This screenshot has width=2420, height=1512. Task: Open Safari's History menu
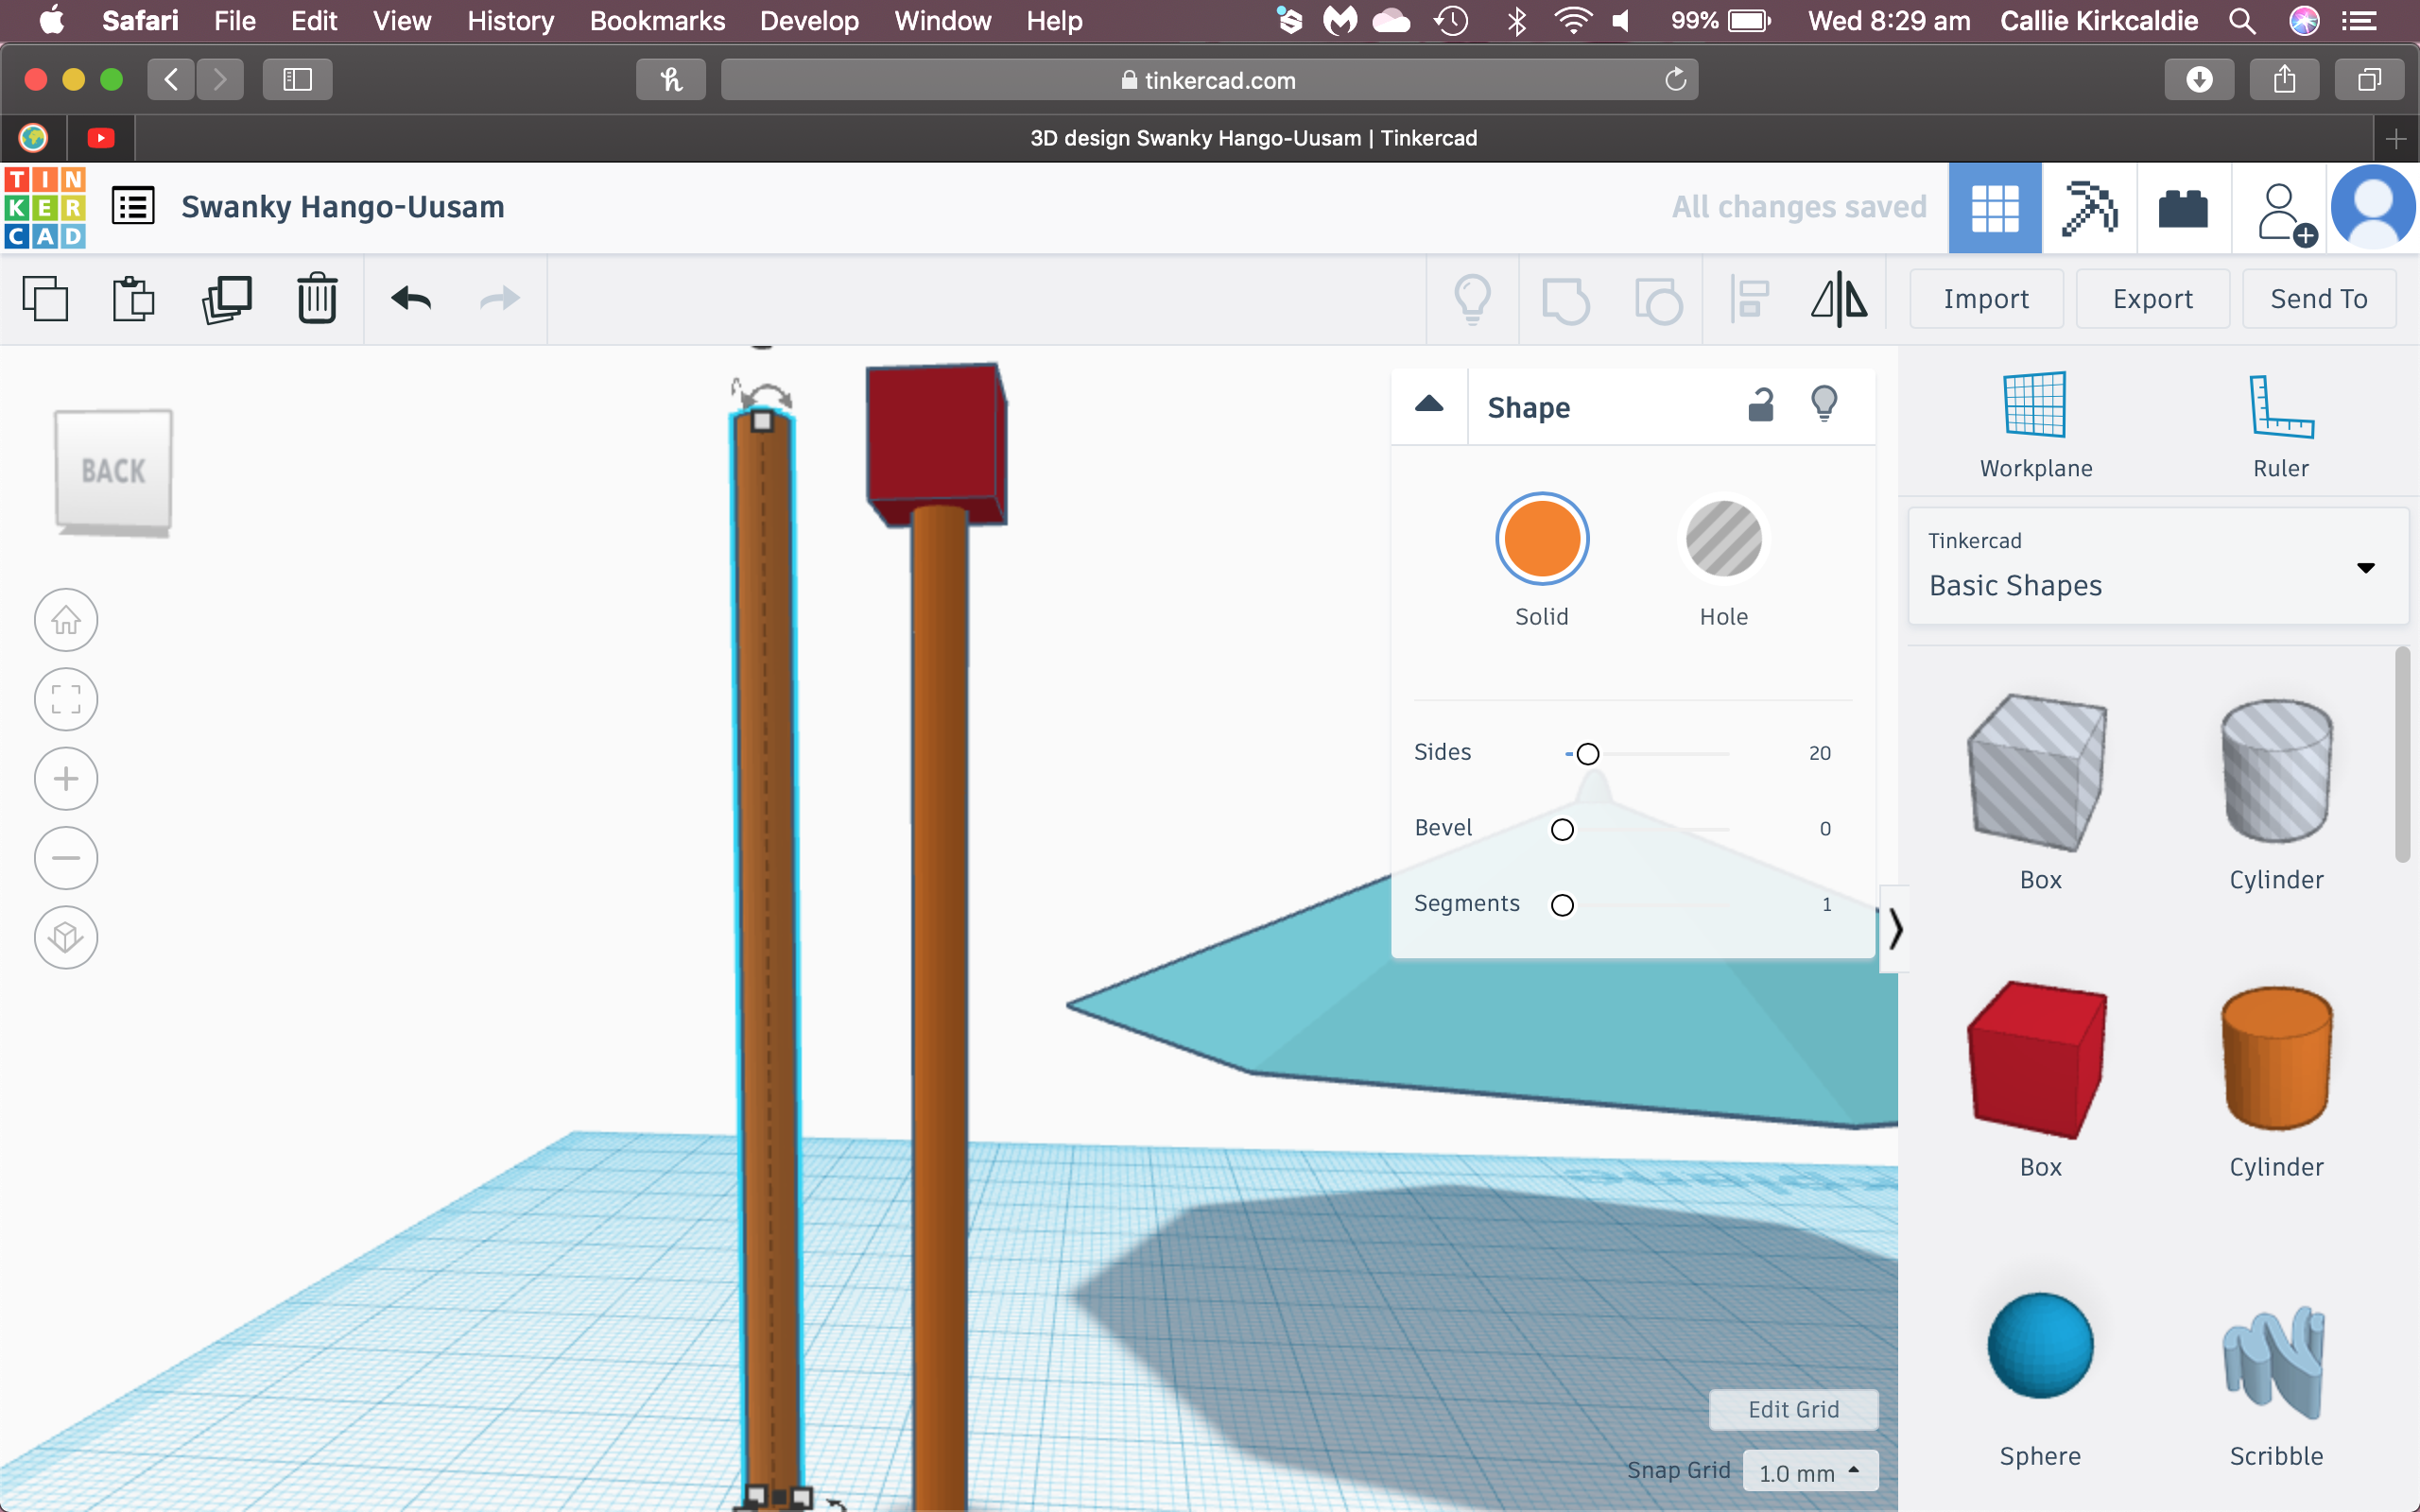[x=510, y=21]
